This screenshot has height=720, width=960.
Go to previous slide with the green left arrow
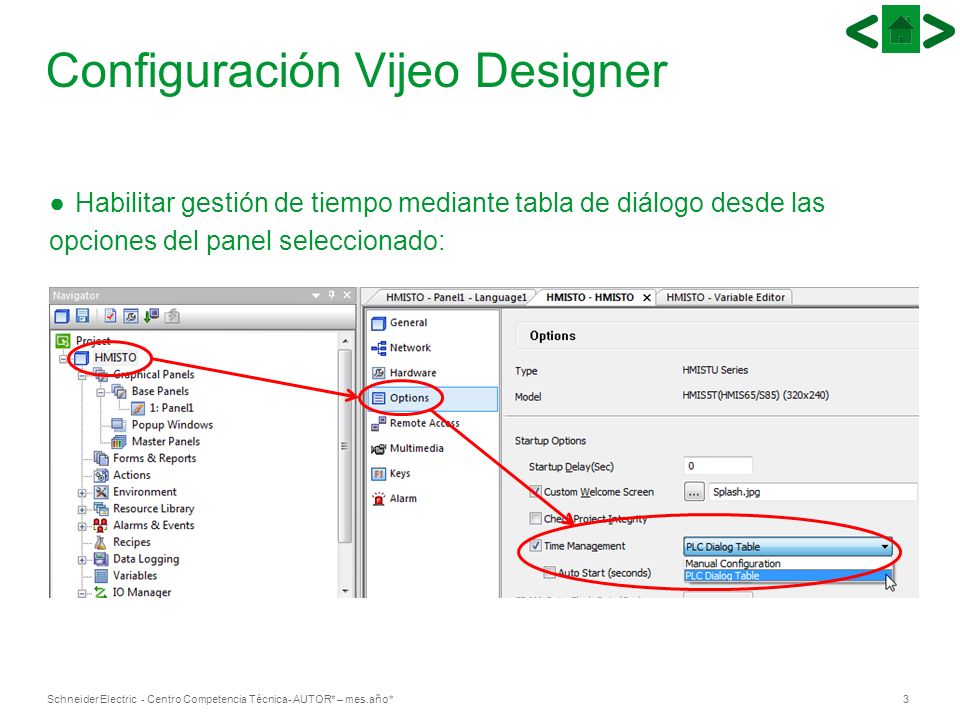click(x=862, y=30)
